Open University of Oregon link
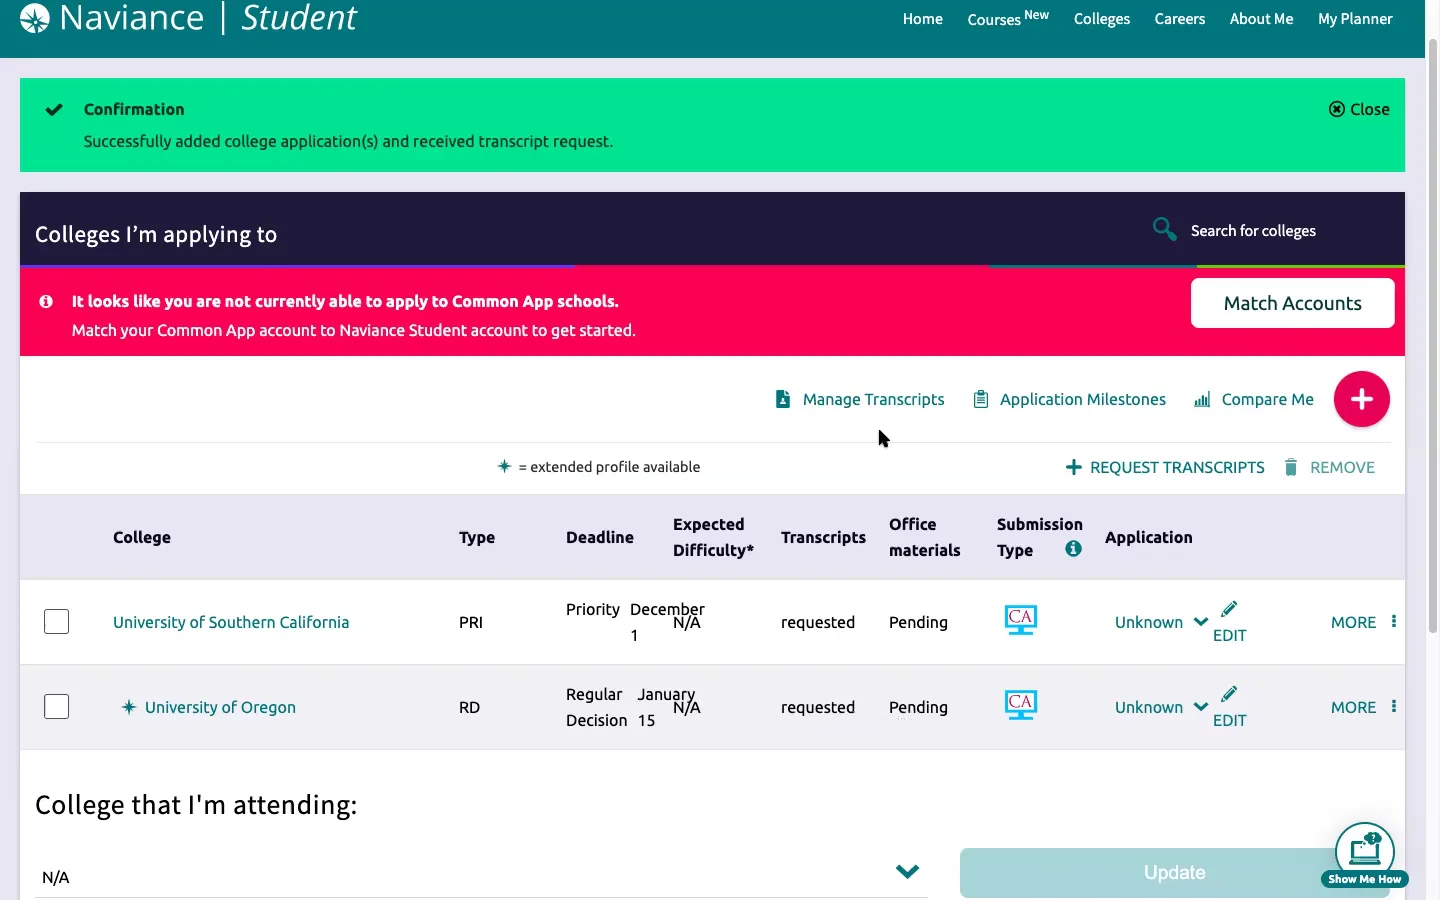Screen dimensions: 1440x900 pos(220,707)
